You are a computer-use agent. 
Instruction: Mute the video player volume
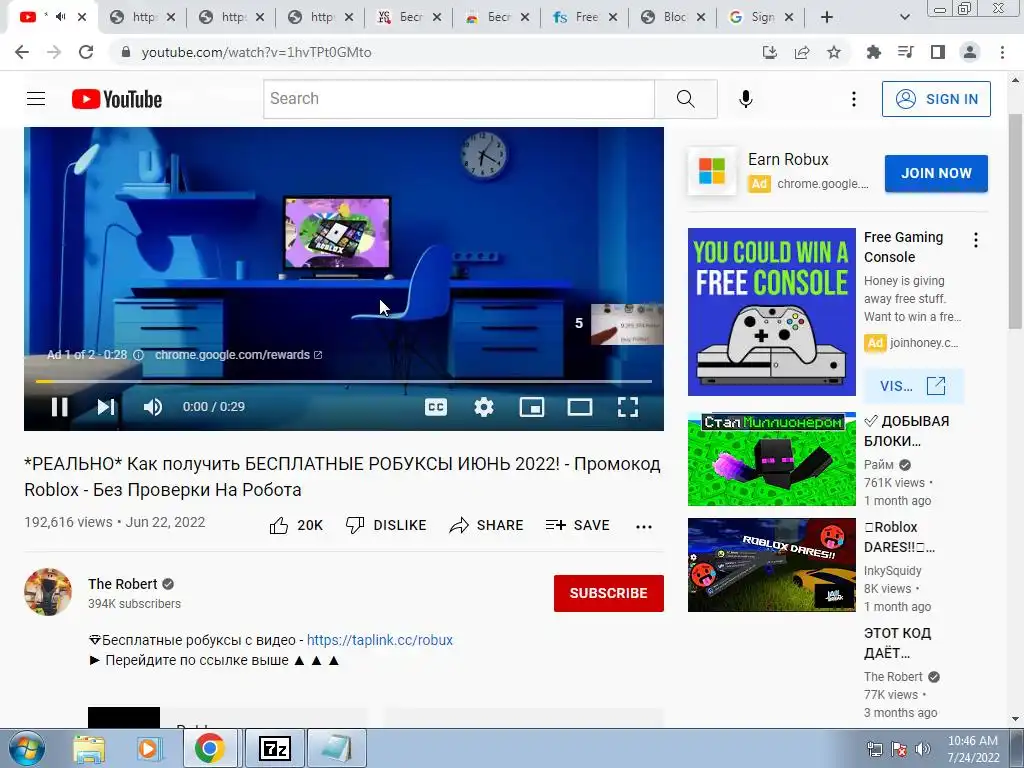tap(153, 407)
